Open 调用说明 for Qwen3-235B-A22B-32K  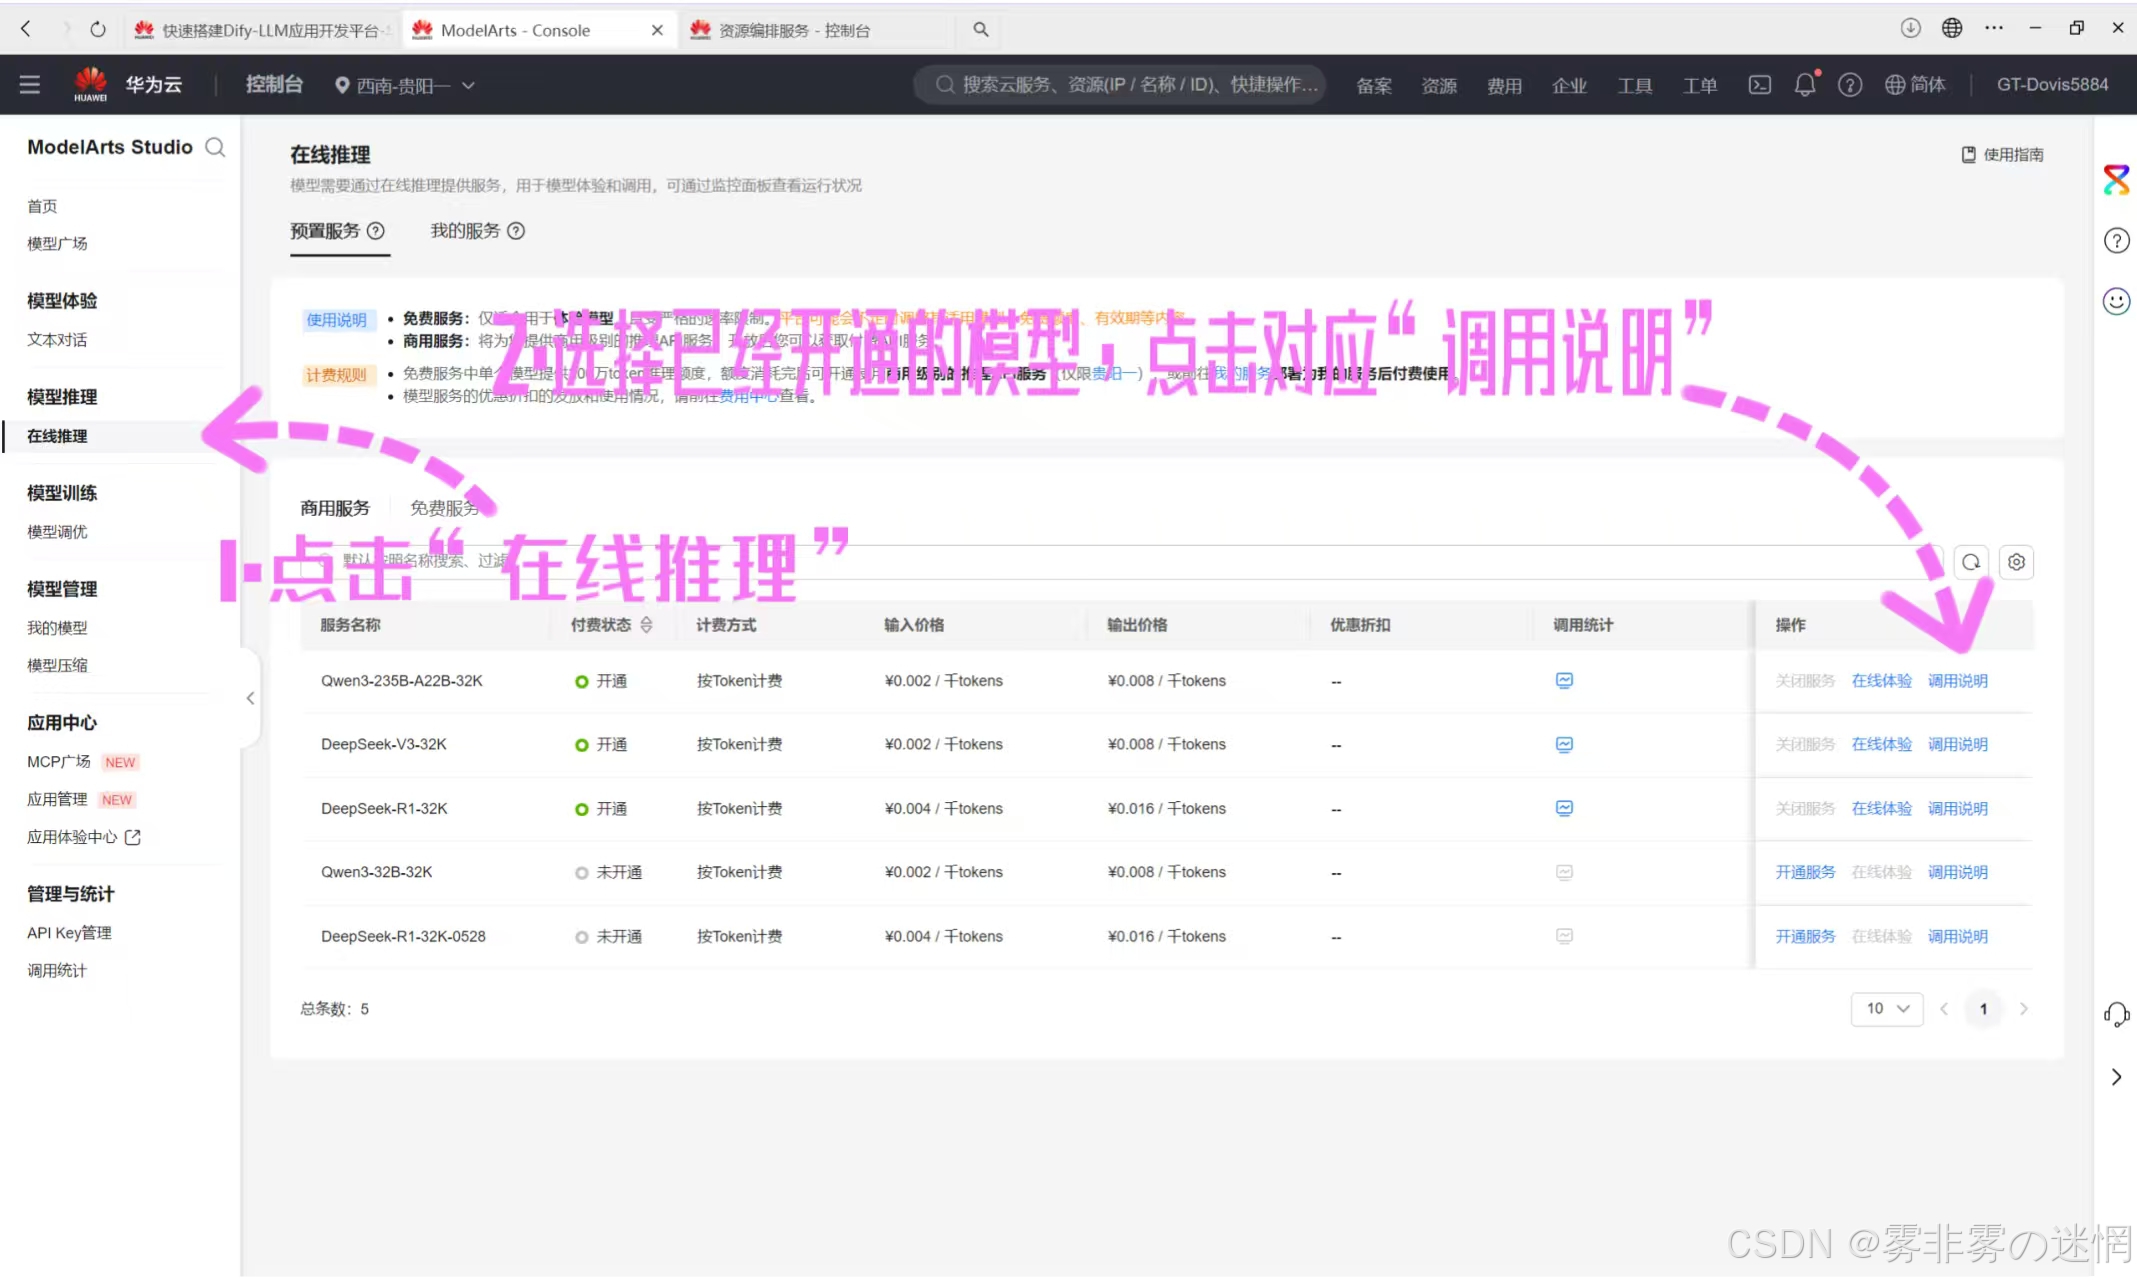point(1957,681)
